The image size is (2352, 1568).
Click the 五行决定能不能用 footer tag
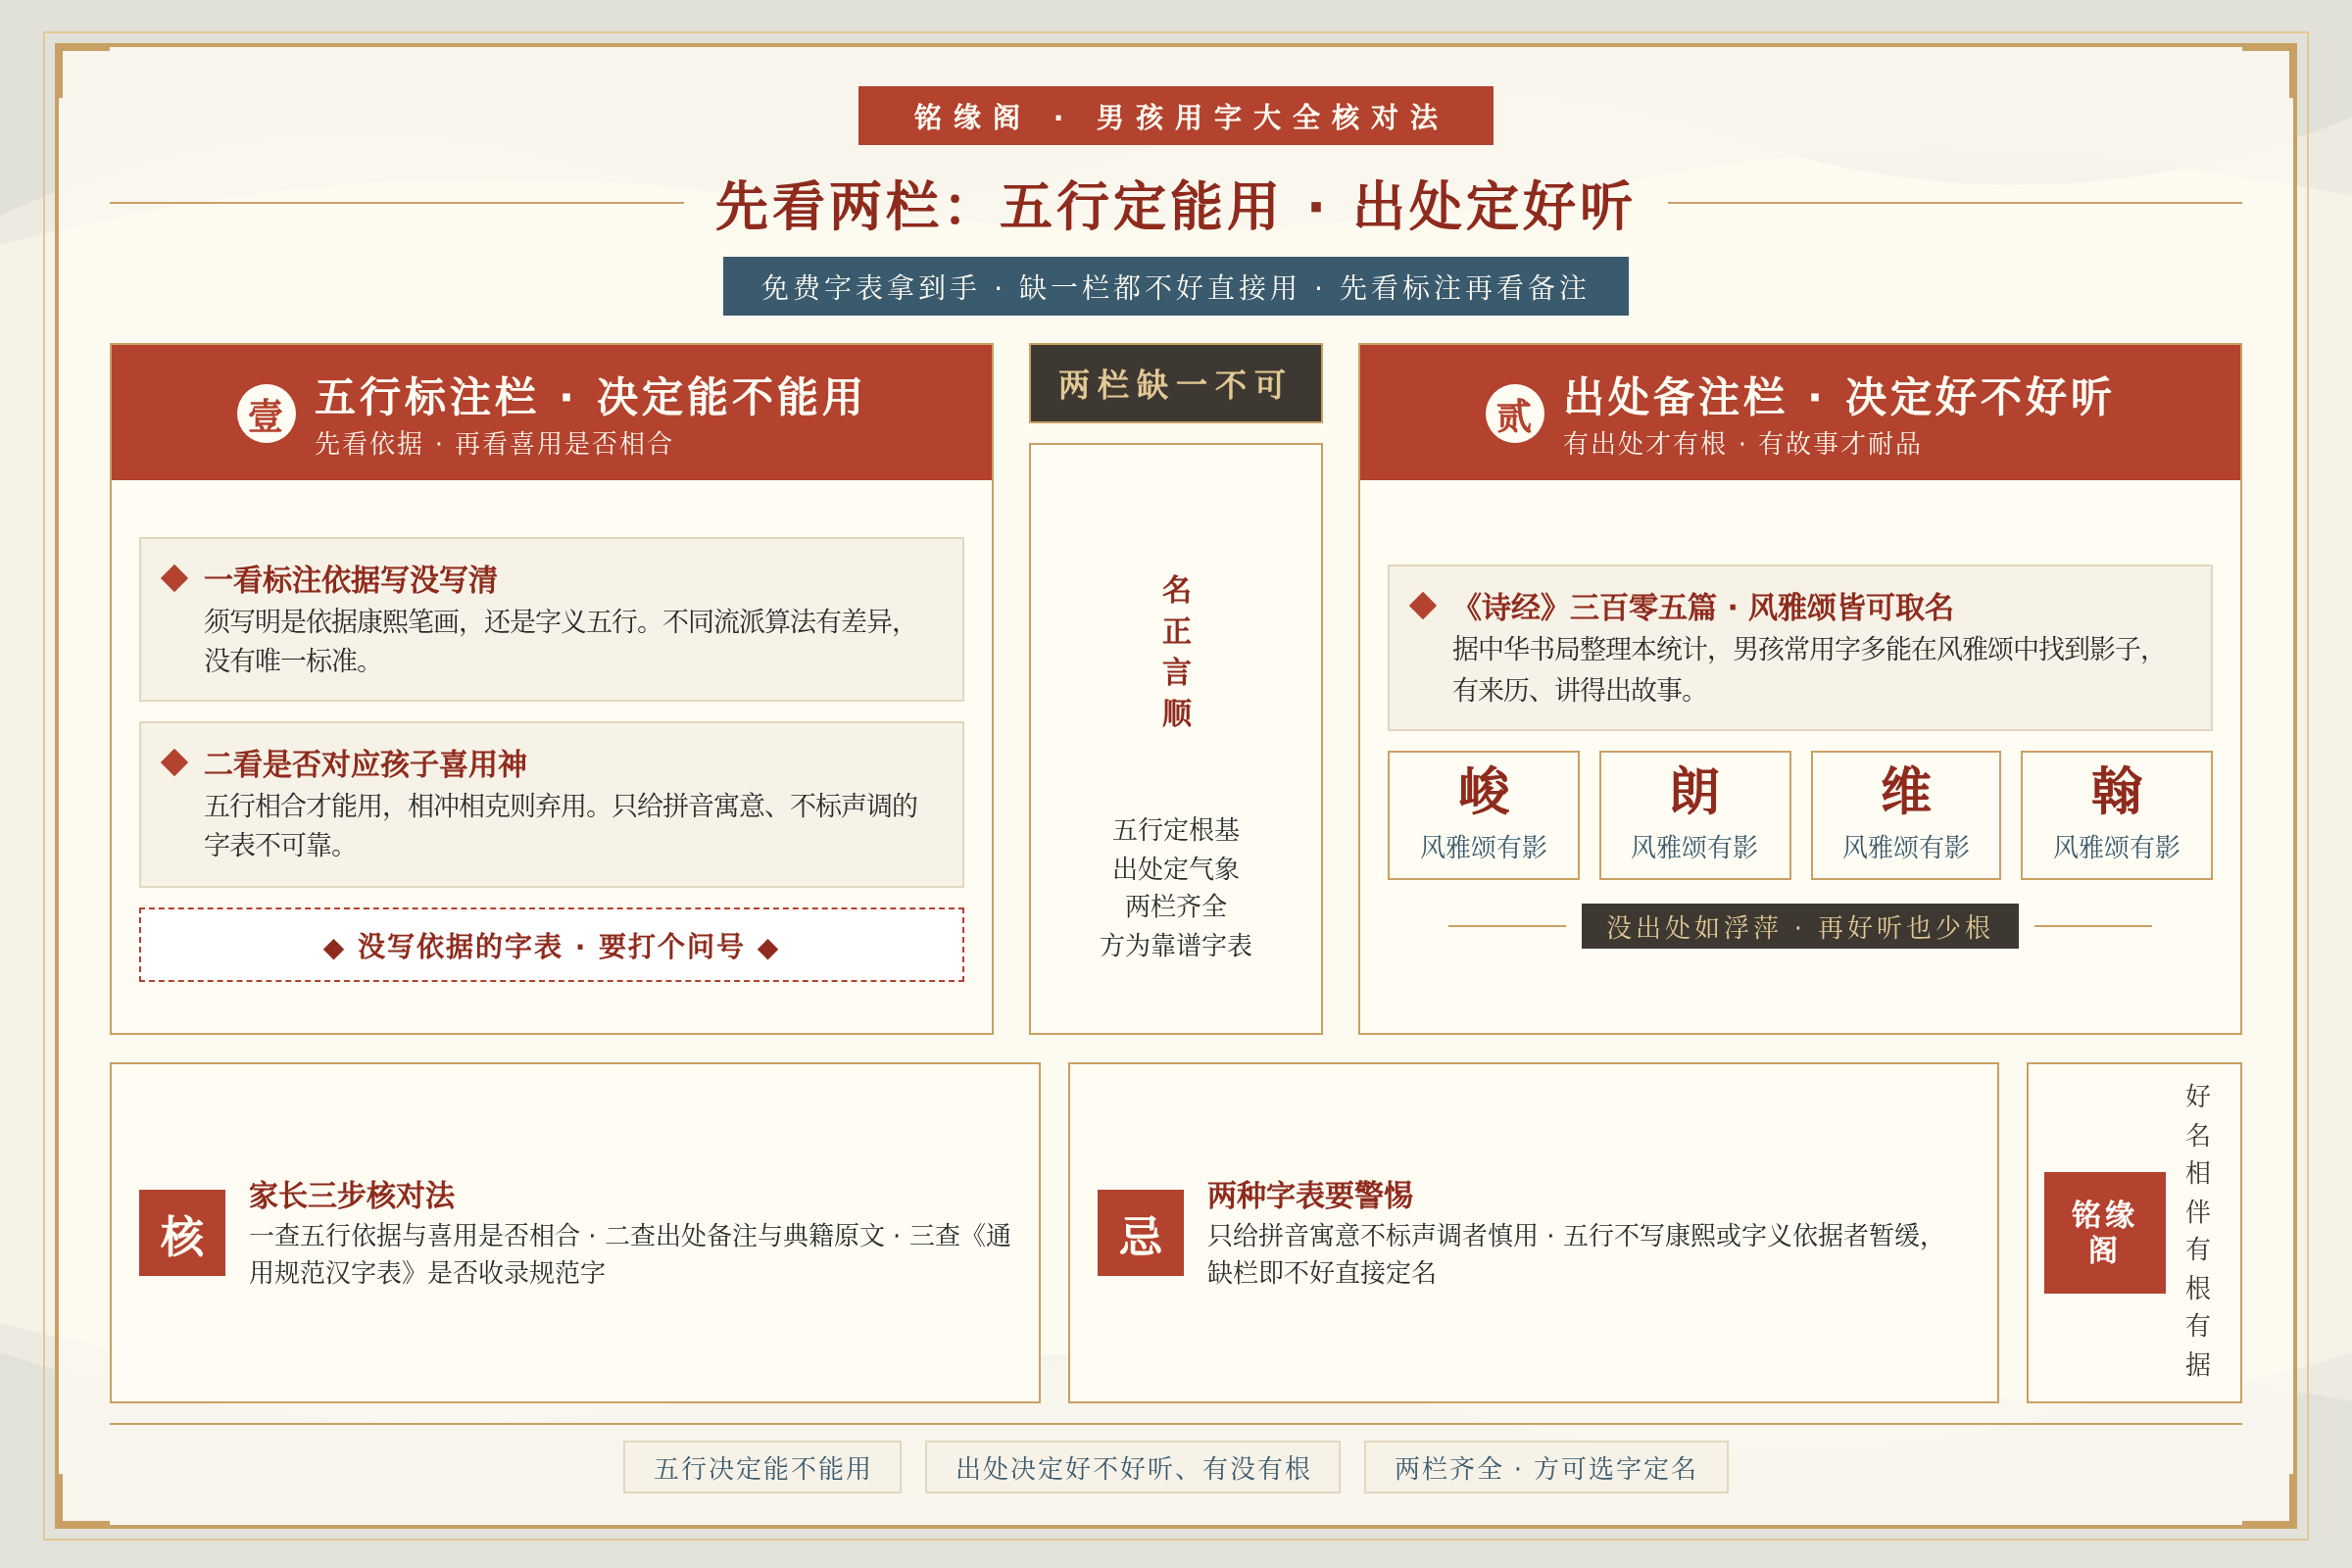point(762,1467)
